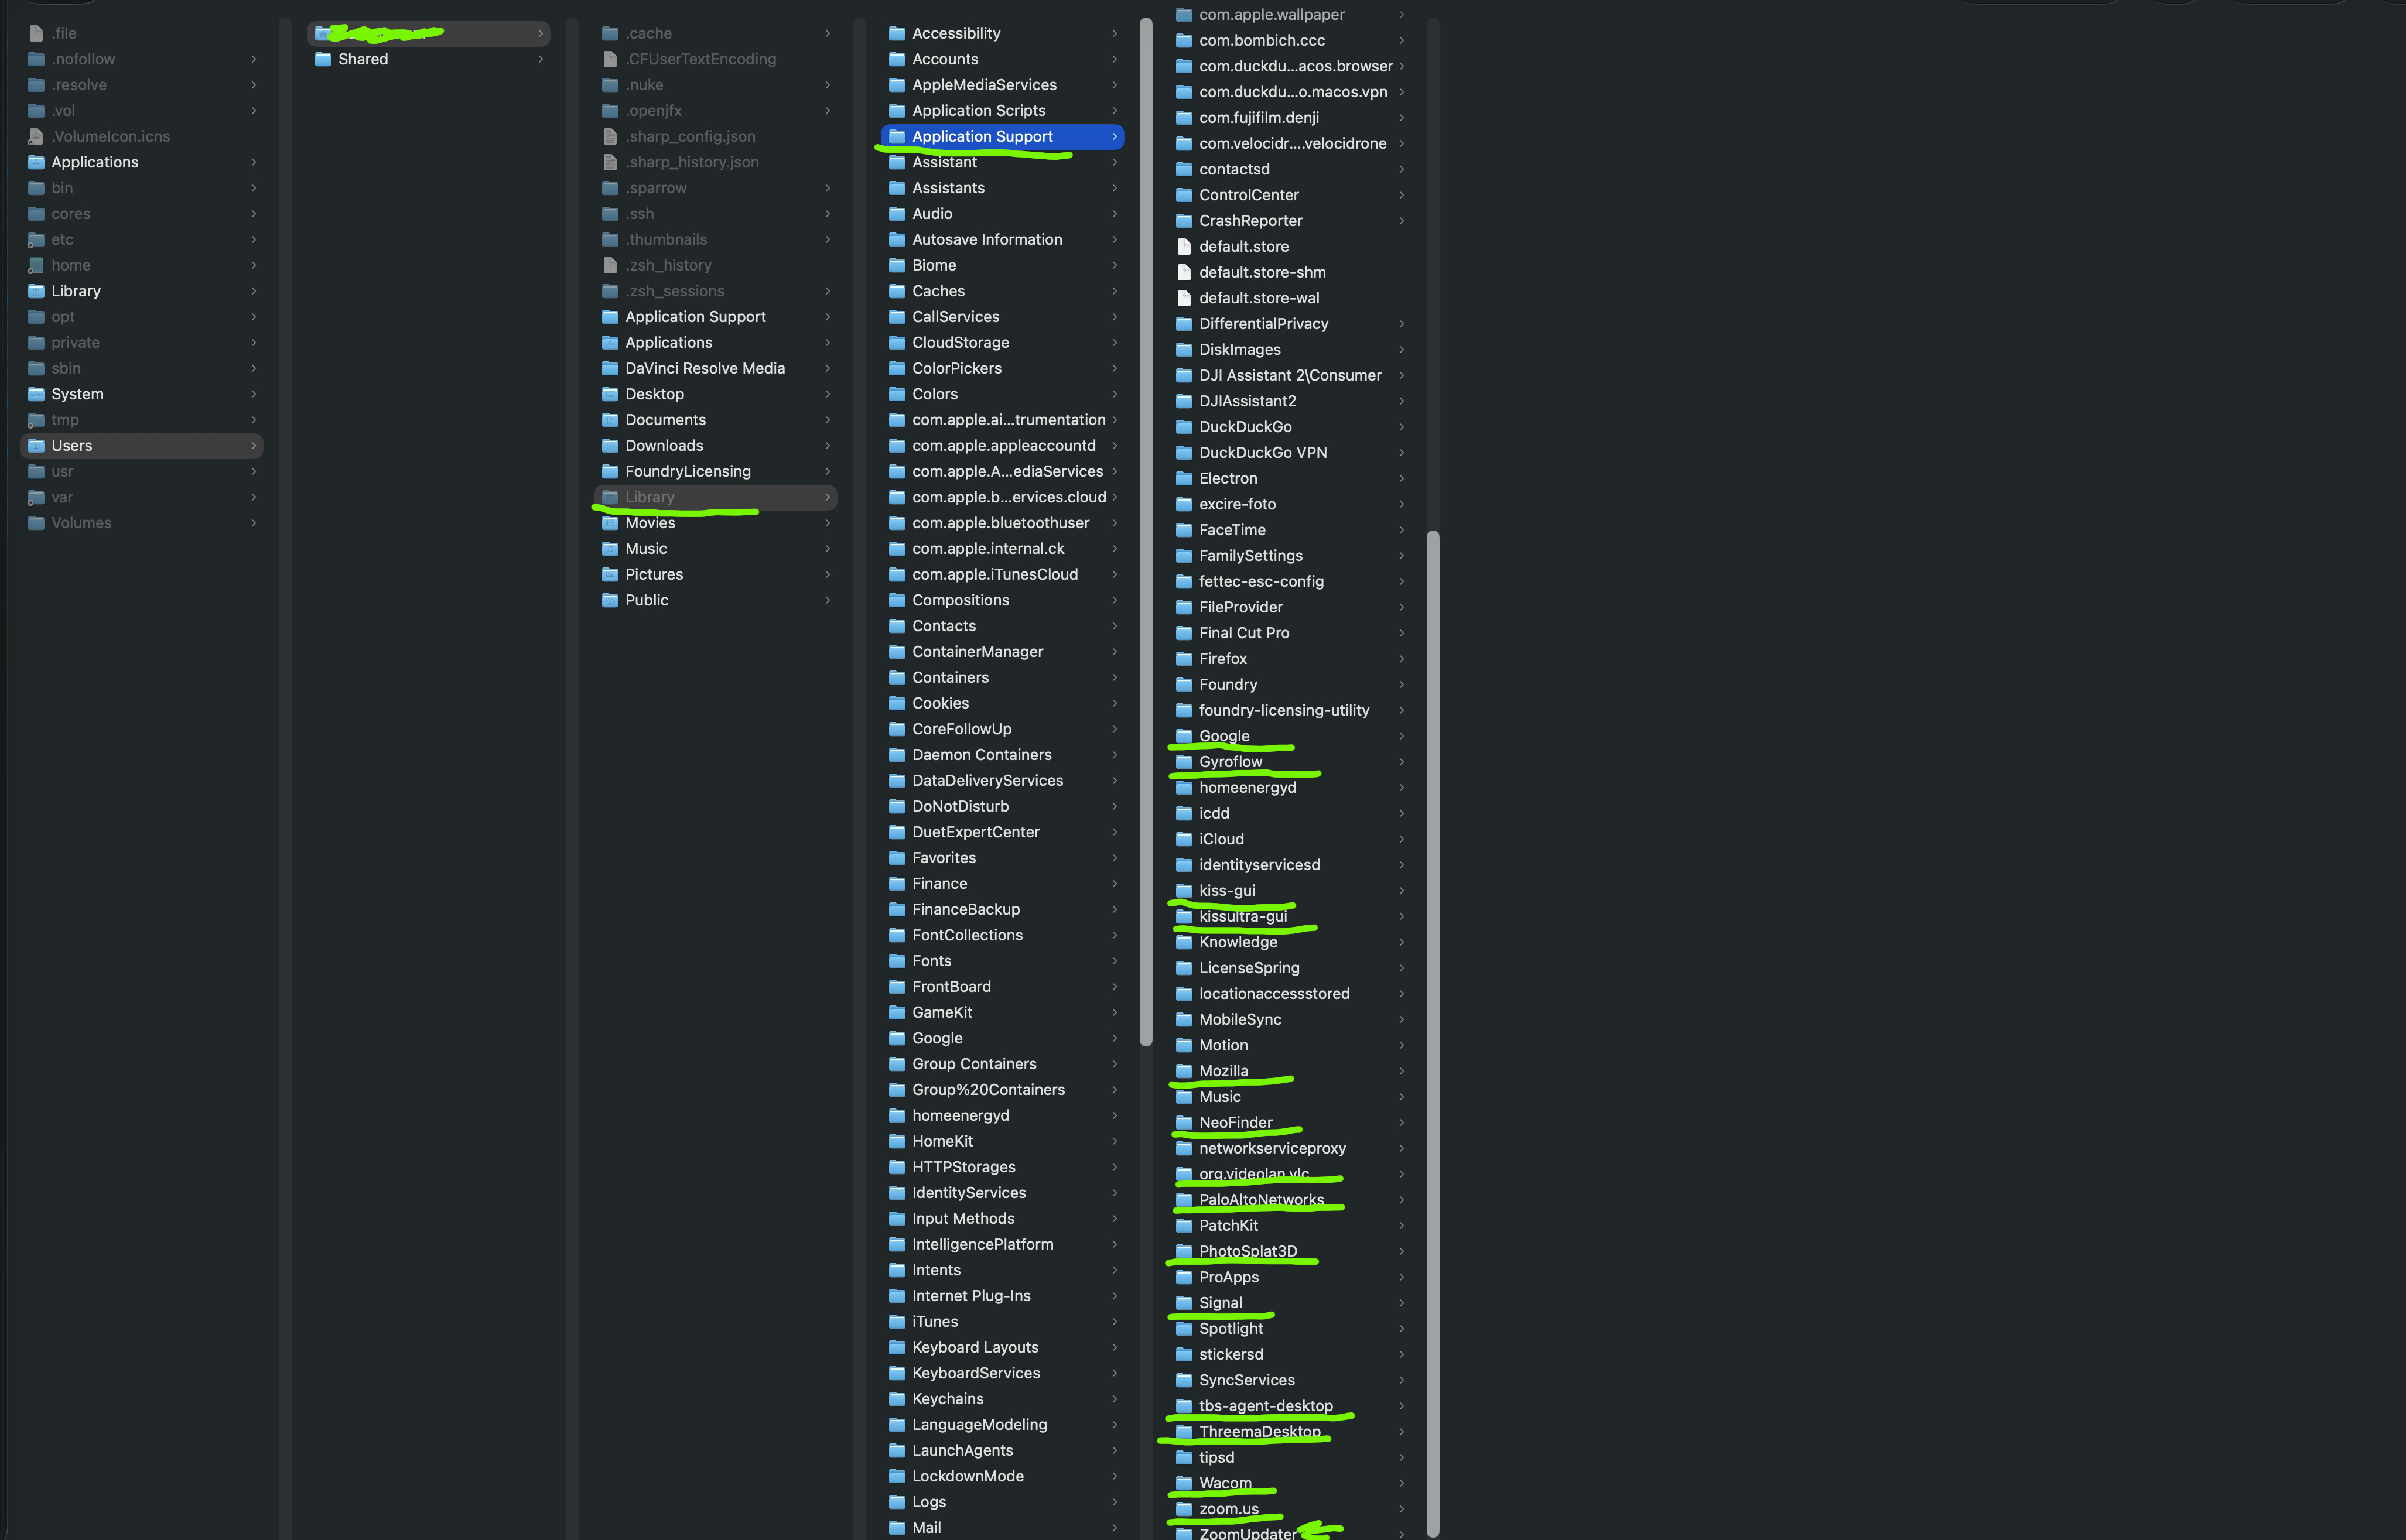Select the Desktop folder
The height and width of the screenshot is (1540, 2406).
[x=654, y=394]
